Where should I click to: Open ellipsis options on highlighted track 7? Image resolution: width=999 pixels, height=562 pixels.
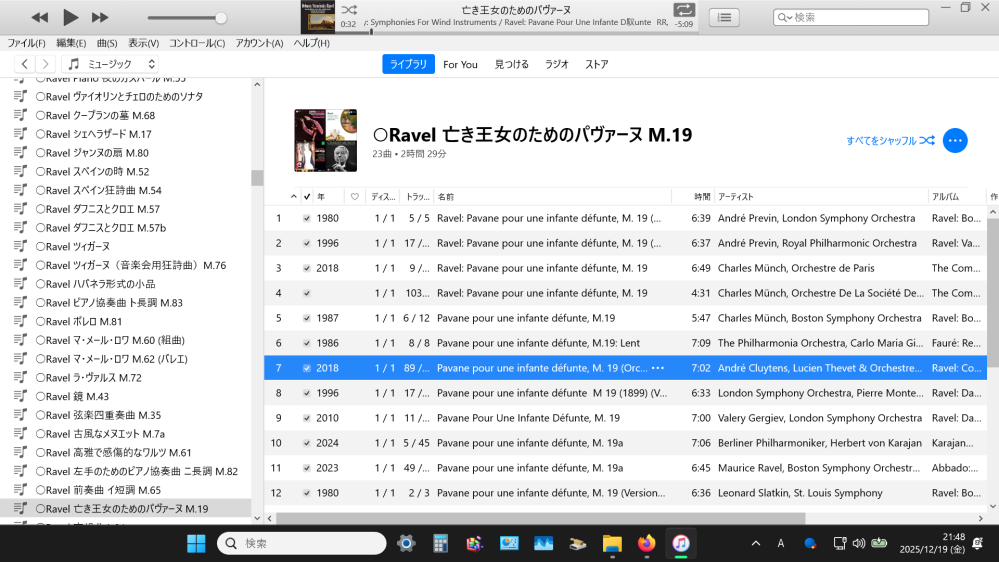[658, 368]
